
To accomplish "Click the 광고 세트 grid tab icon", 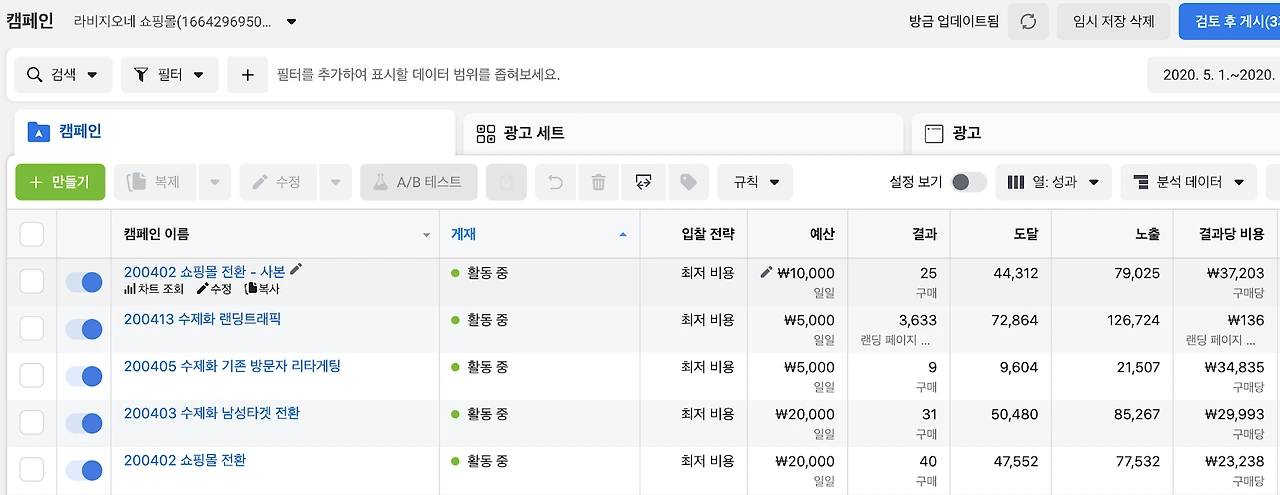I will pyautogui.click(x=486, y=133).
